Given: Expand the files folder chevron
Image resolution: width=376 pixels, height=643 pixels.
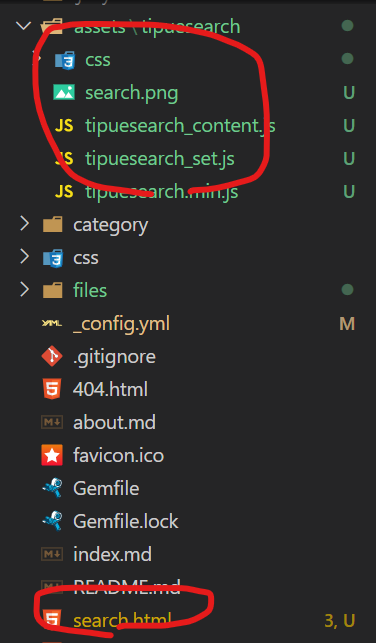Looking at the screenshot, I should 24,290.
